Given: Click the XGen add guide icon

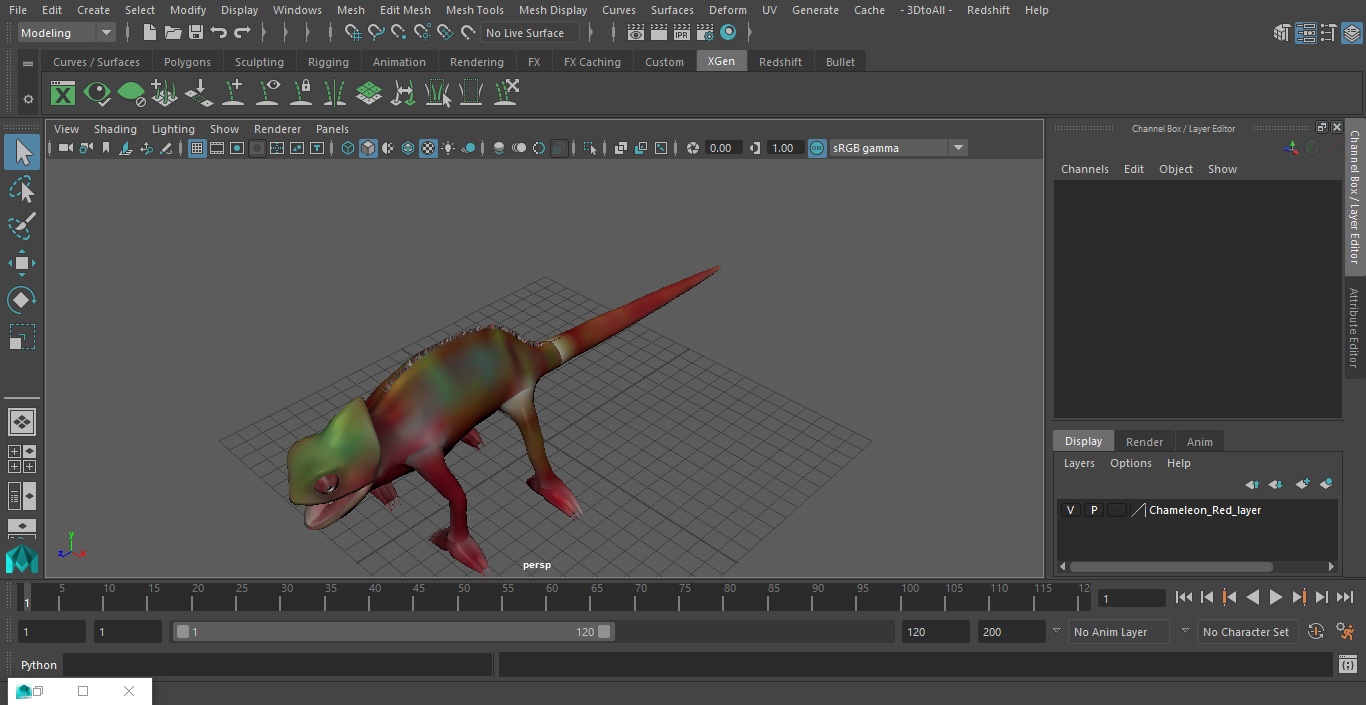Looking at the screenshot, I should point(233,93).
